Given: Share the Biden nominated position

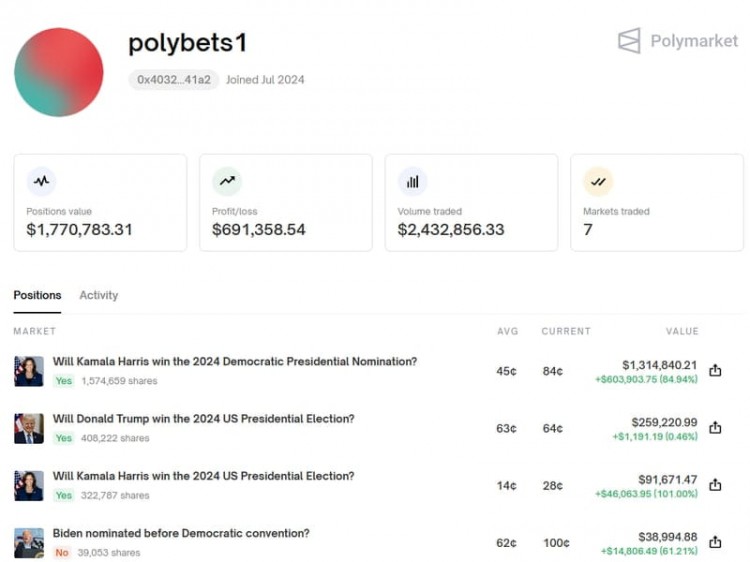Looking at the screenshot, I should tap(715, 542).
